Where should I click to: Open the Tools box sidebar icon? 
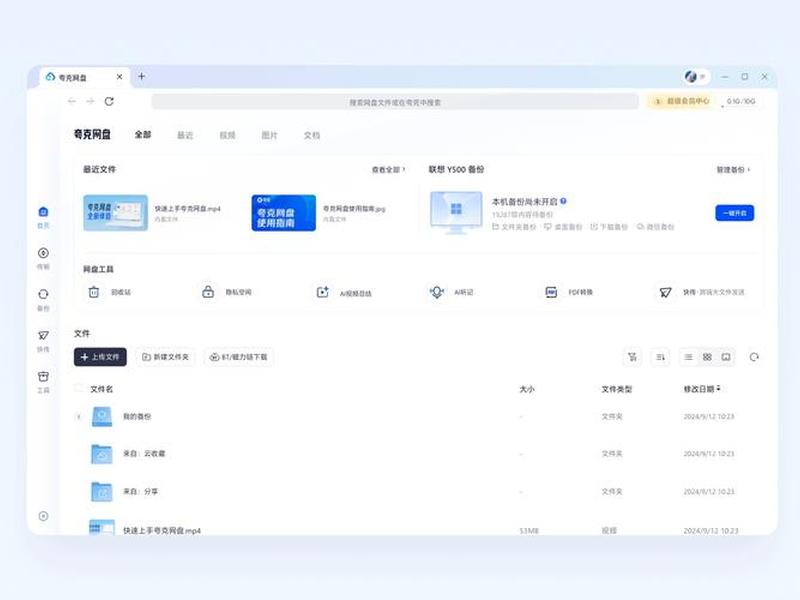pyautogui.click(x=43, y=377)
